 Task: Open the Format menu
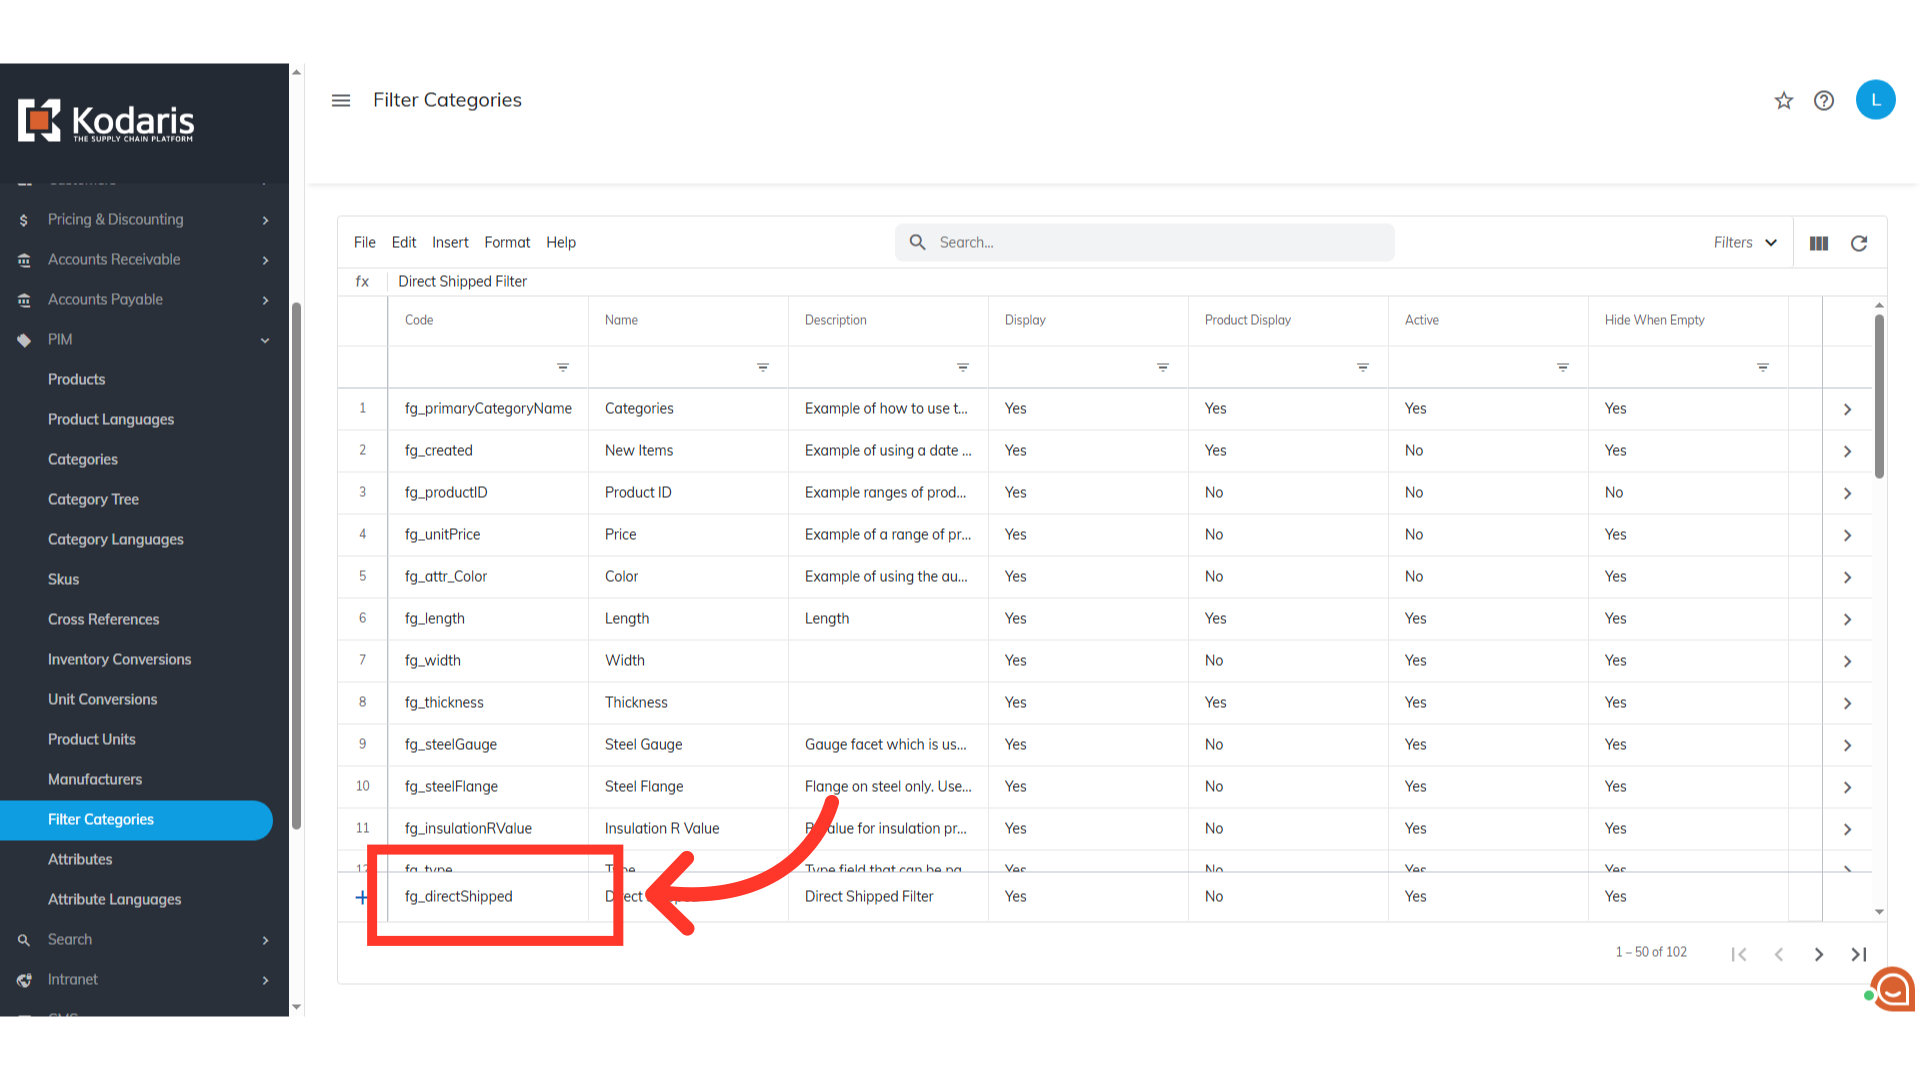pyautogui.click(x=507, y=243)
